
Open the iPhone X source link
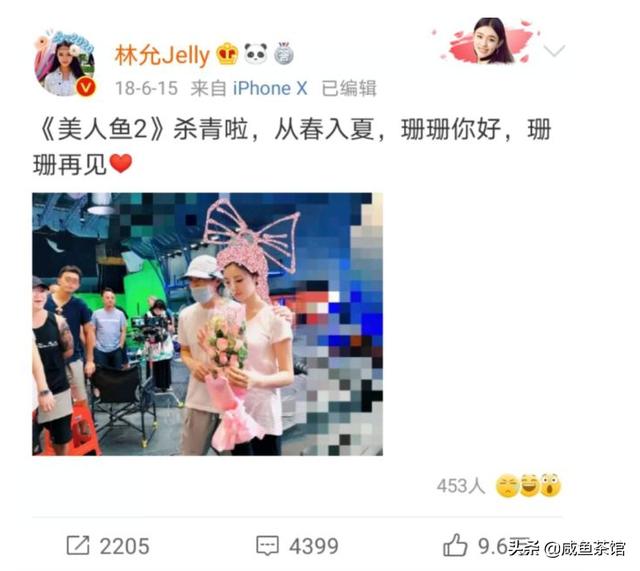270,88
